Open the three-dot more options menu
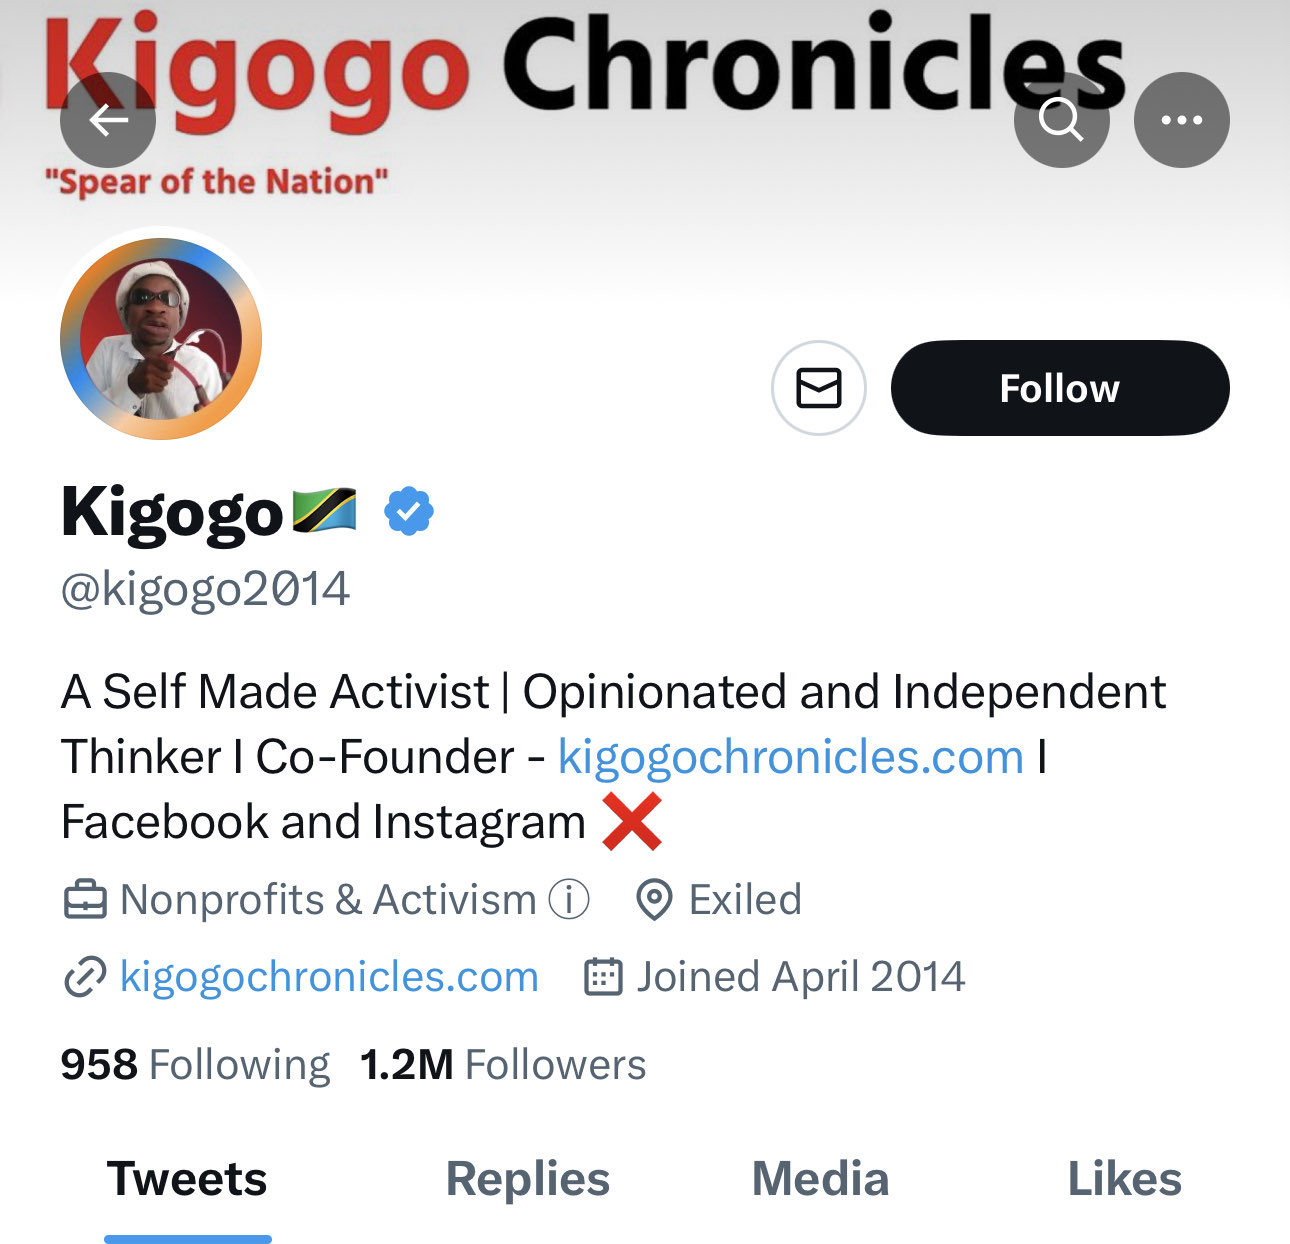 1181,120
